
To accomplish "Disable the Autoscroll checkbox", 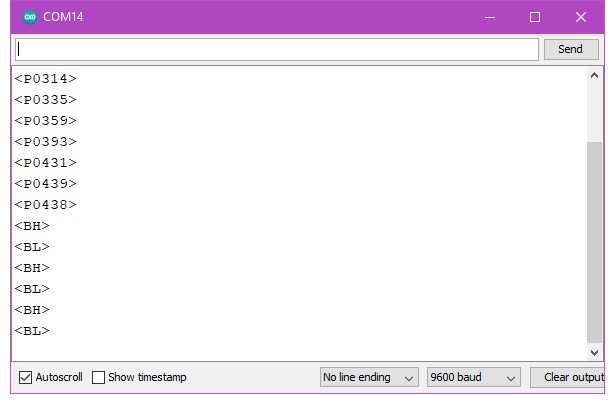I will [26, 377].
